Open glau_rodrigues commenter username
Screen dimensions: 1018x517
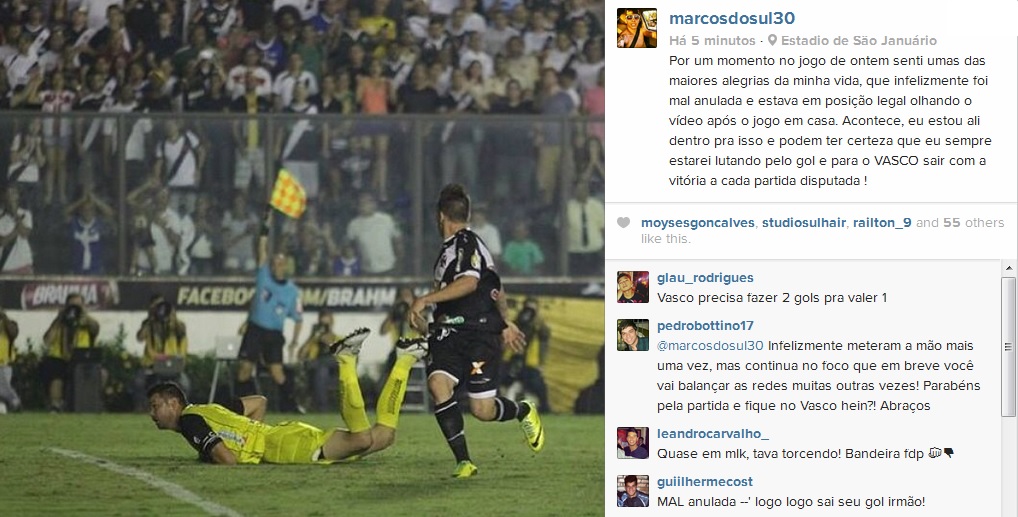tap(705, 278)
